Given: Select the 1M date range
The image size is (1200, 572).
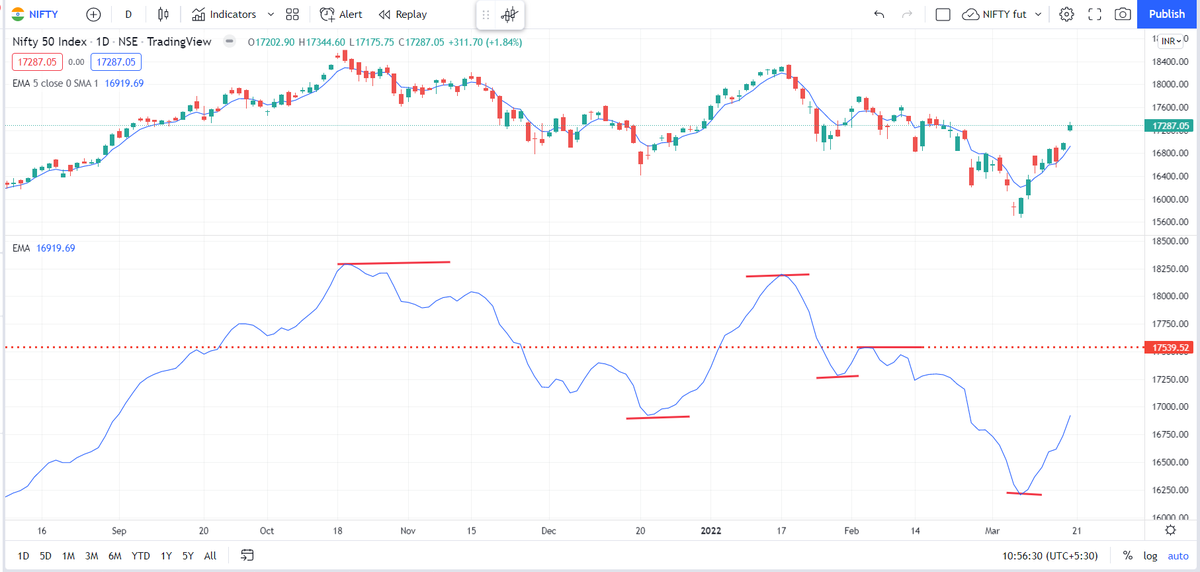Looking at the screenshot, I should point(68,555).
